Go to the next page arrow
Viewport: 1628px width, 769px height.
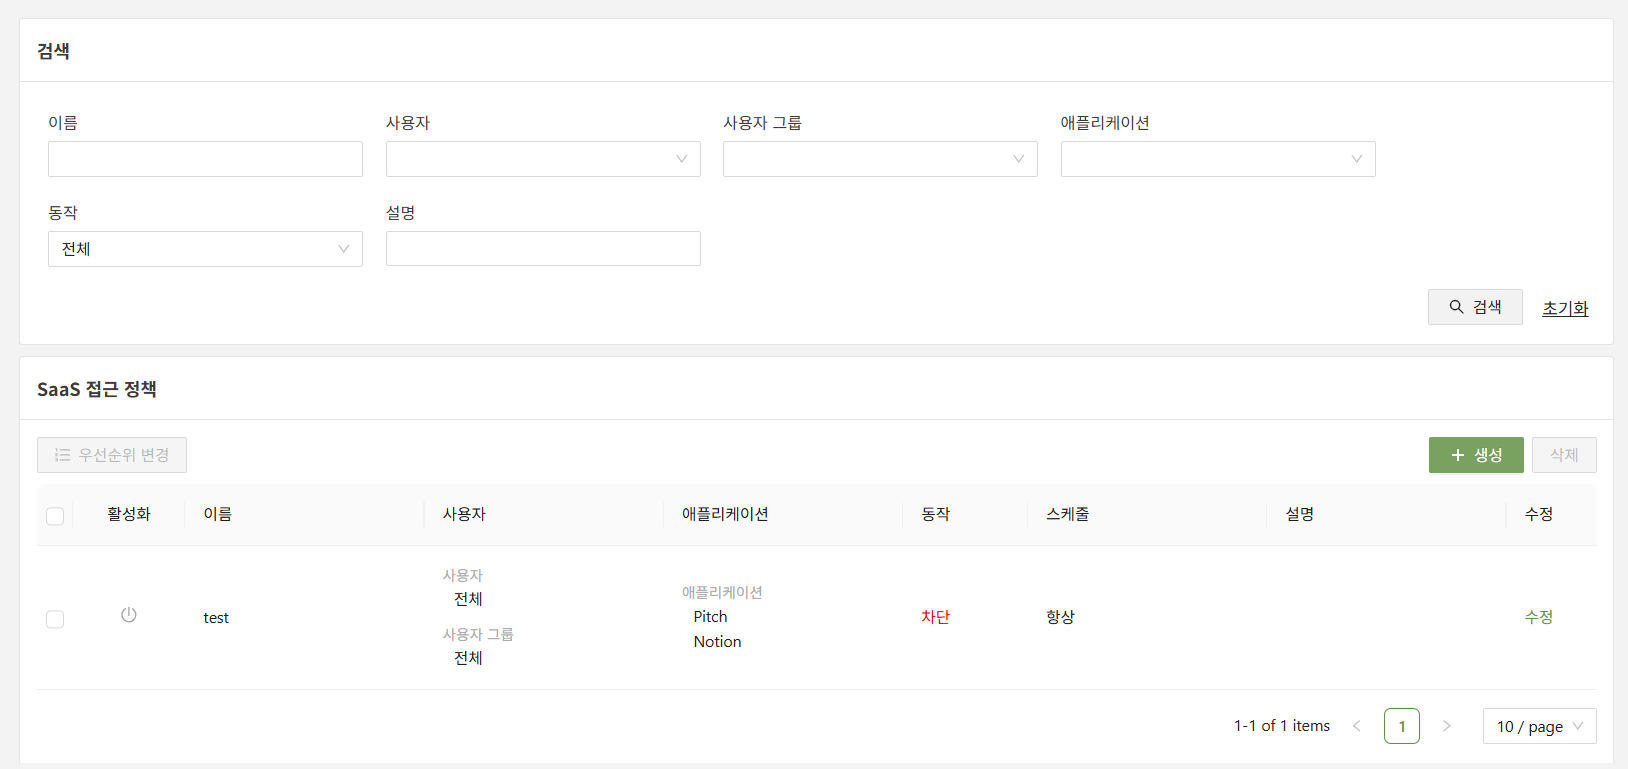(1446, 726)
